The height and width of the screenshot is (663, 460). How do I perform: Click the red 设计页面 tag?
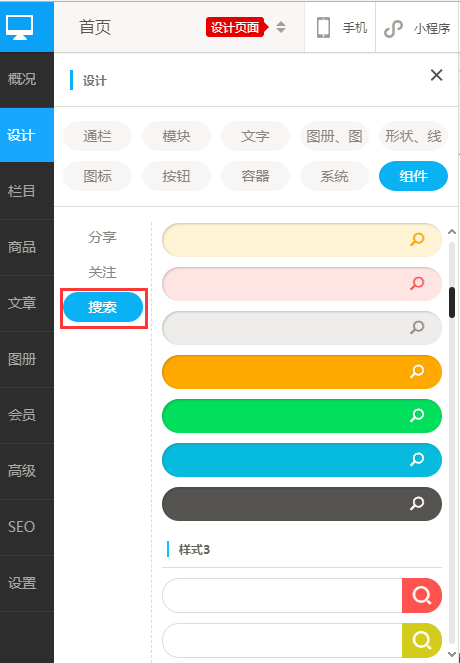[x=237, y=27]
